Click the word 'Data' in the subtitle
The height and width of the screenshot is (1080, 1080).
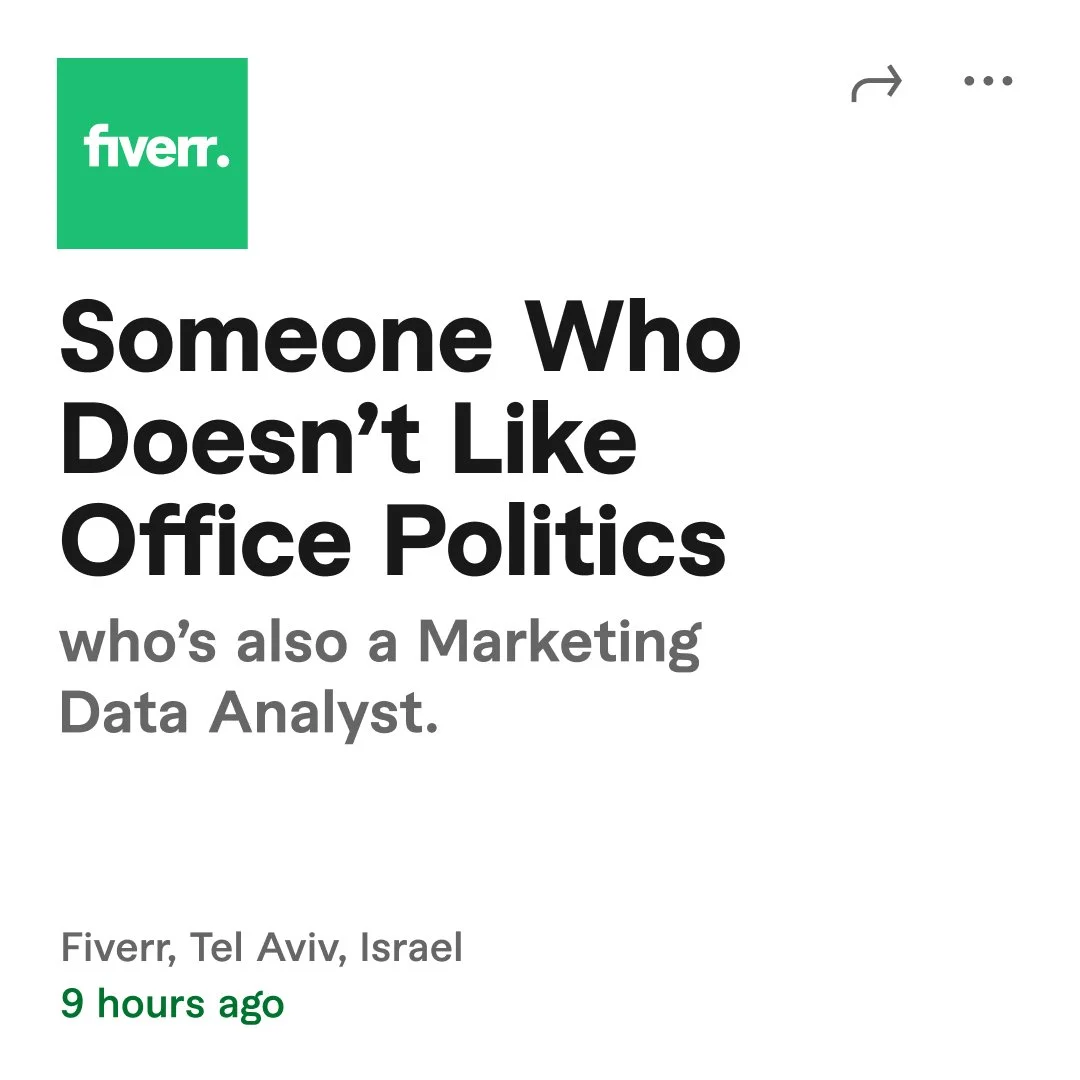(x=125, y=712)
